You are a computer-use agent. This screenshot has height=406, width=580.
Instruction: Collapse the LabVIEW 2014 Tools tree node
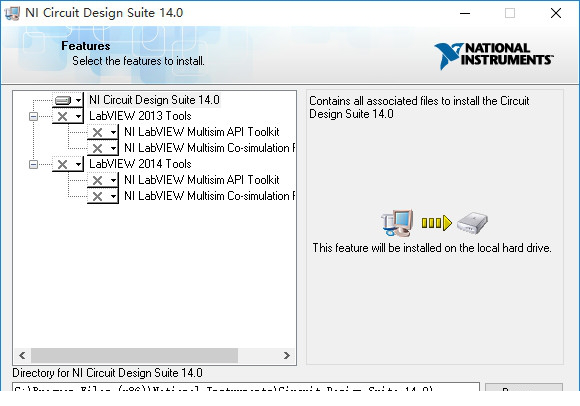click(33, 164)
